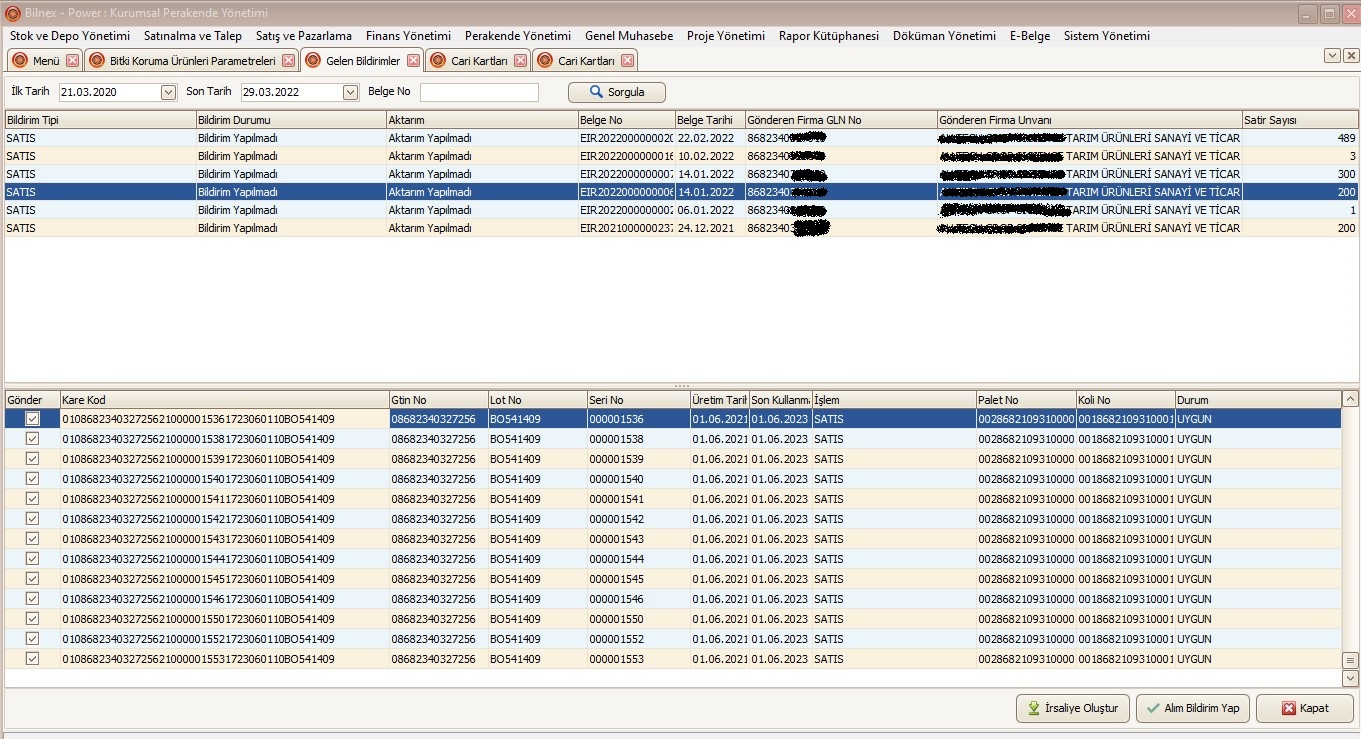Sort by Satır Sayısı column header
1361x739 pixels.
tap(1300, 120)
